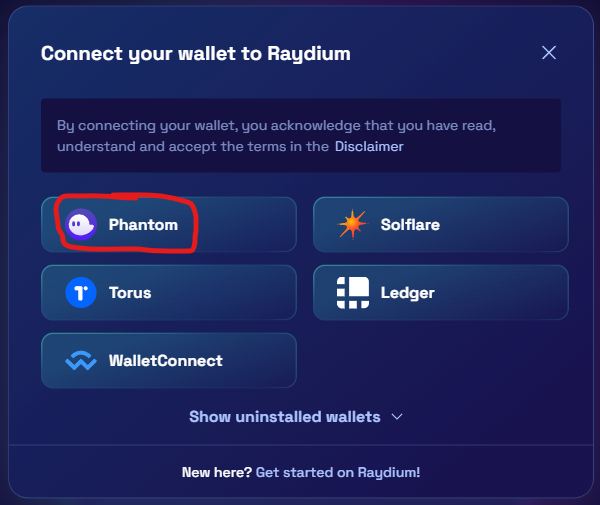Click the white Ledger logo icon

(x=353, y=293)
